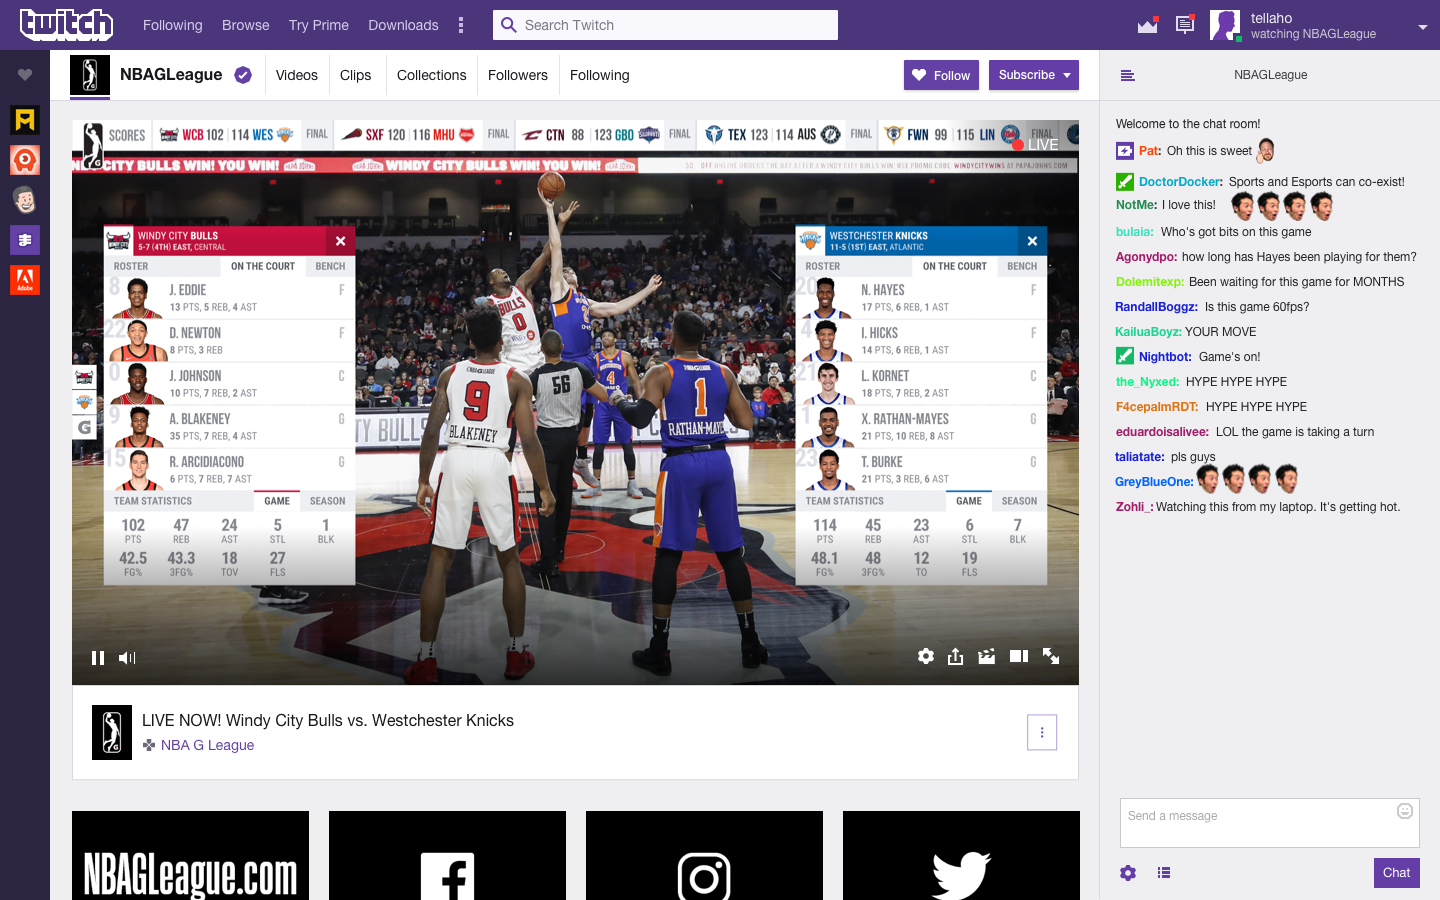Open the more options dots in top navigation
Image resolution: width=1440 pixels, height=900 pixels.
461,25
